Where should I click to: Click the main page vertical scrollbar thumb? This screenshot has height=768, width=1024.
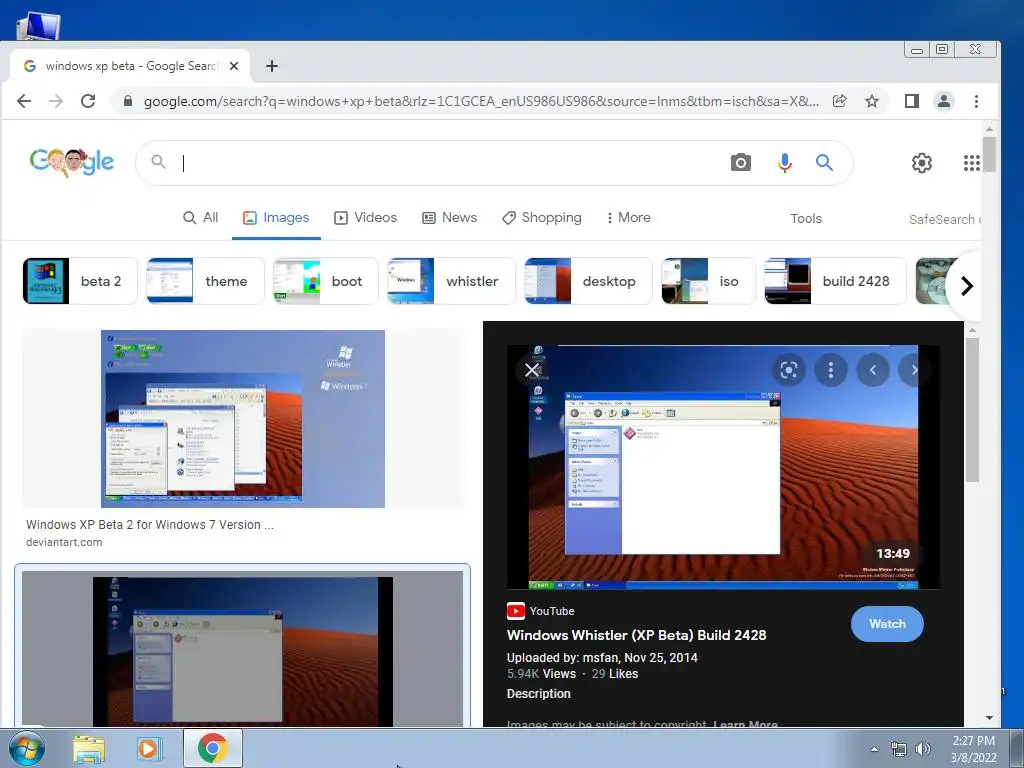coord(989,154)
